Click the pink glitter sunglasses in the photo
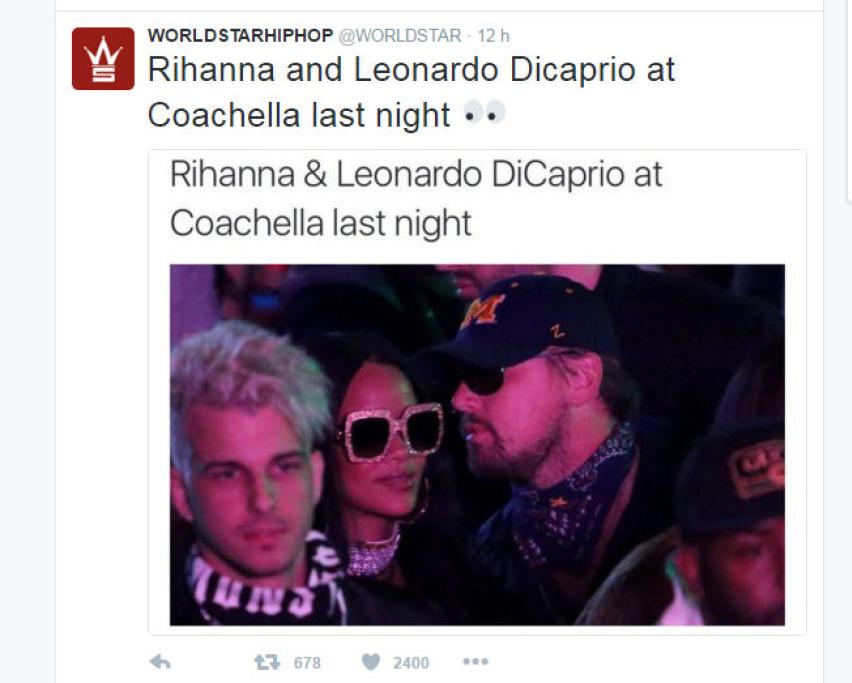Viewport: 852px width, 683px height. pyautogui.click(x=391, y=432)
